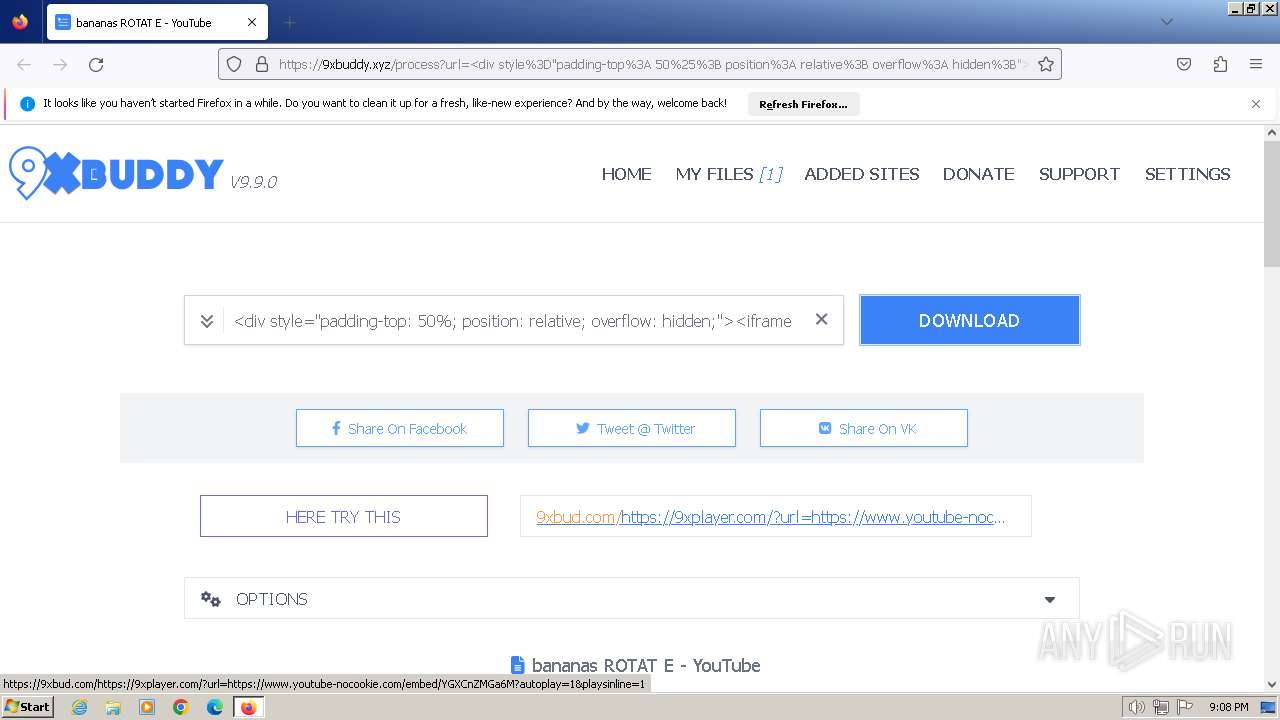
Task: Click the 9:08 PM clock
Action: point(1228,707)
